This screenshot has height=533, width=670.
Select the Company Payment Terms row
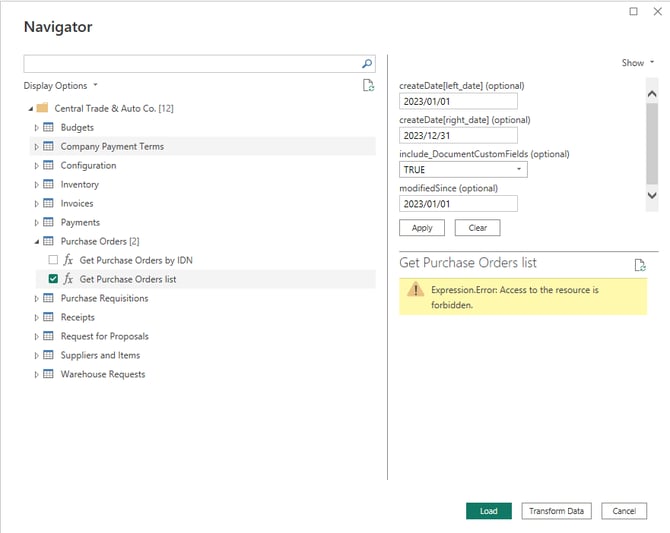(x=203, y=146)
